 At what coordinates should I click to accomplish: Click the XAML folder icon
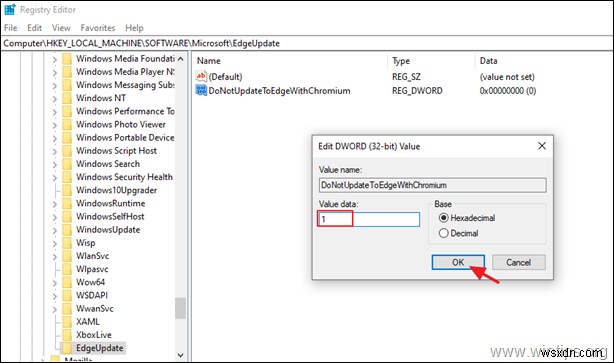tap(67, 321)
